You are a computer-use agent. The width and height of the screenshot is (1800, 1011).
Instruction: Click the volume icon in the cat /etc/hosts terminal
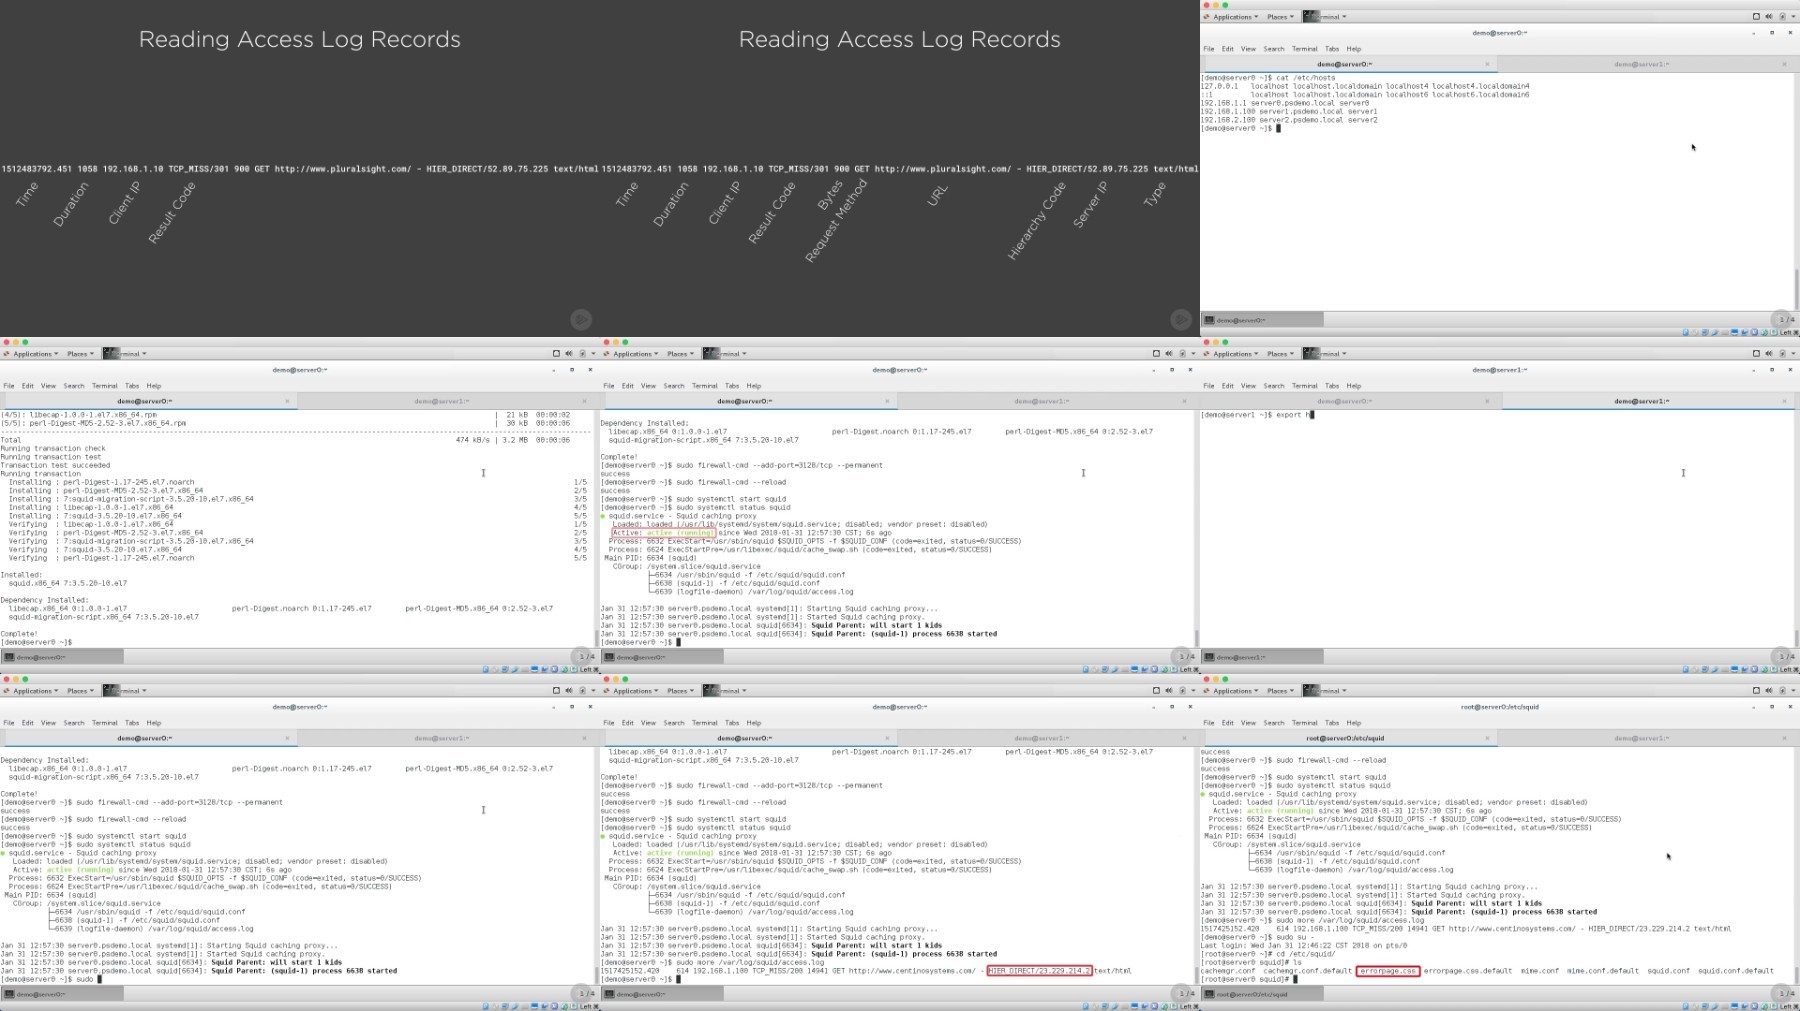tap(1768, 17)
